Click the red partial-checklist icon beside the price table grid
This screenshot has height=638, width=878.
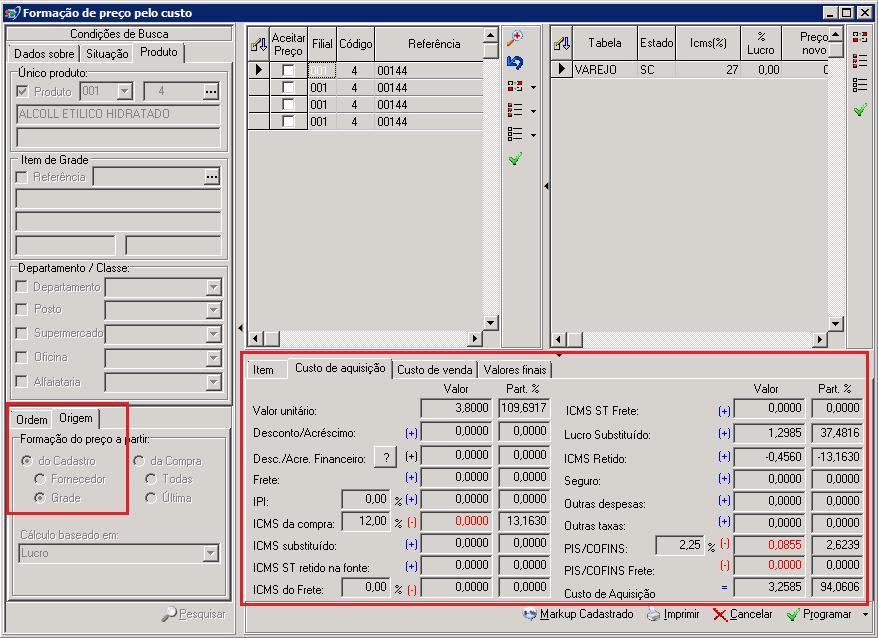[x=860, y=60]
